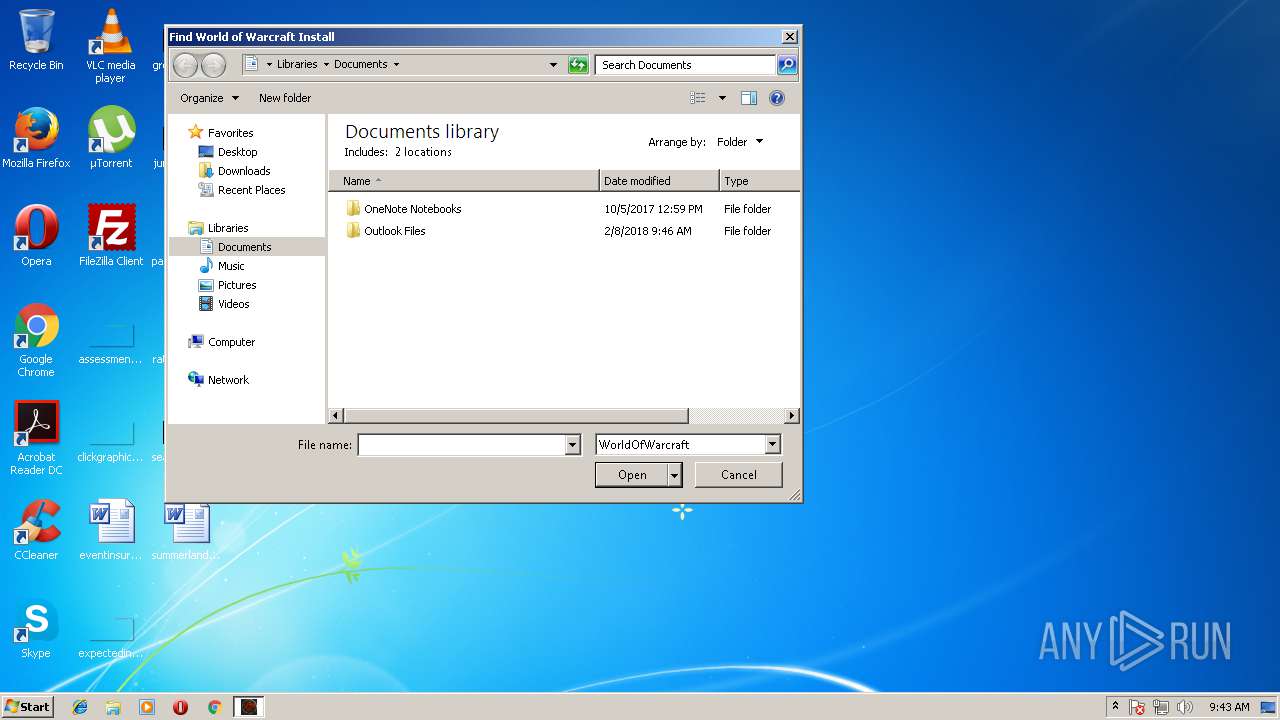Sort by the Type column header
The width and height of the screenshot is (1280, 720).
point(759,181)
